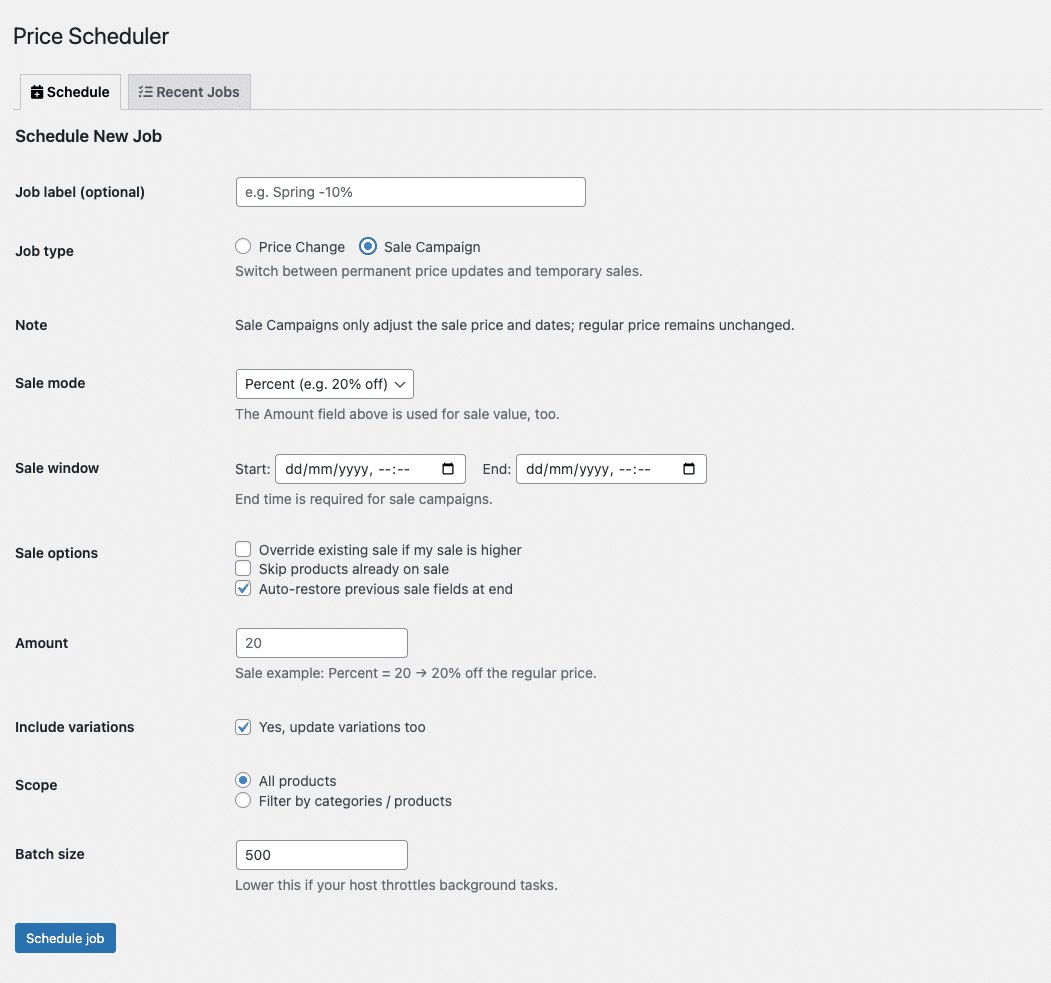Choose Filter by categories / products
This screenshot has width=1051, height=983.
click(243, 801)
